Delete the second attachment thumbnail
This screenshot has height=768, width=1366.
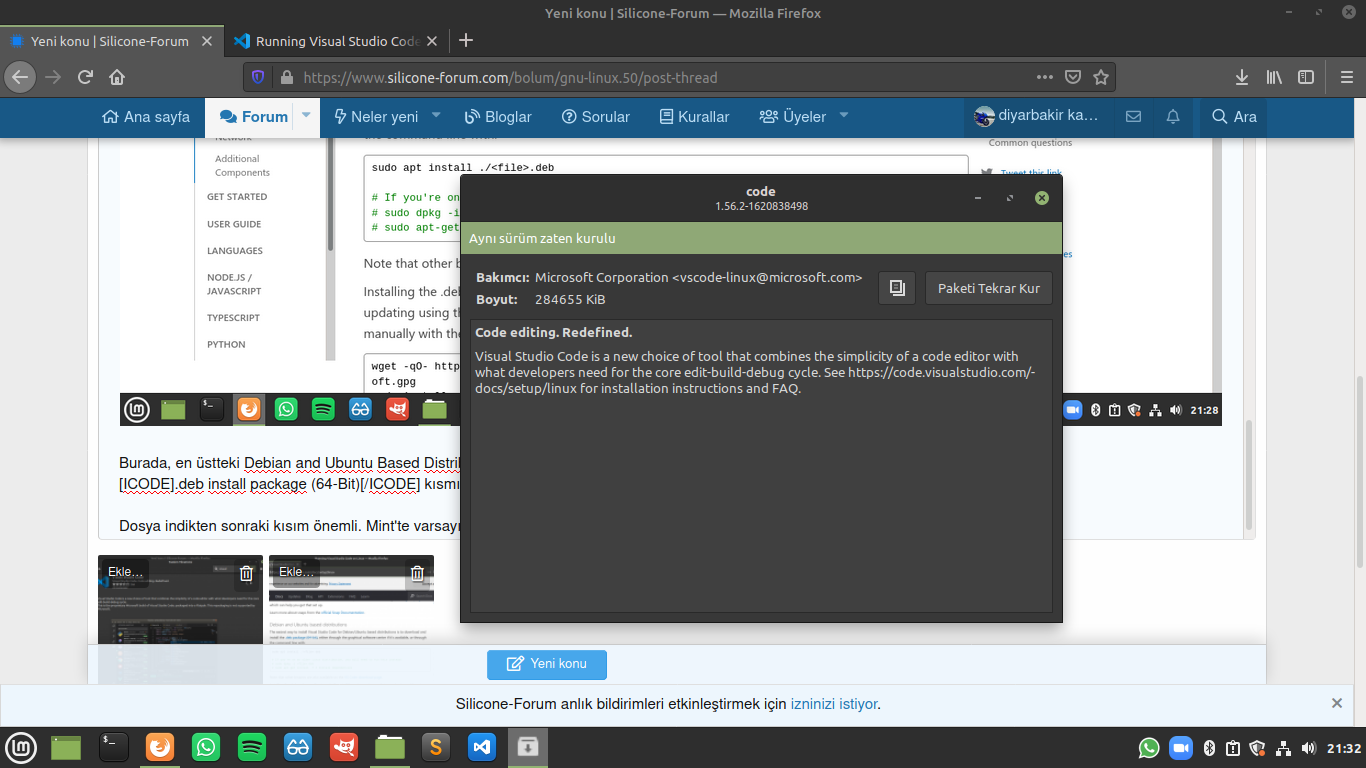coord(418,573)
